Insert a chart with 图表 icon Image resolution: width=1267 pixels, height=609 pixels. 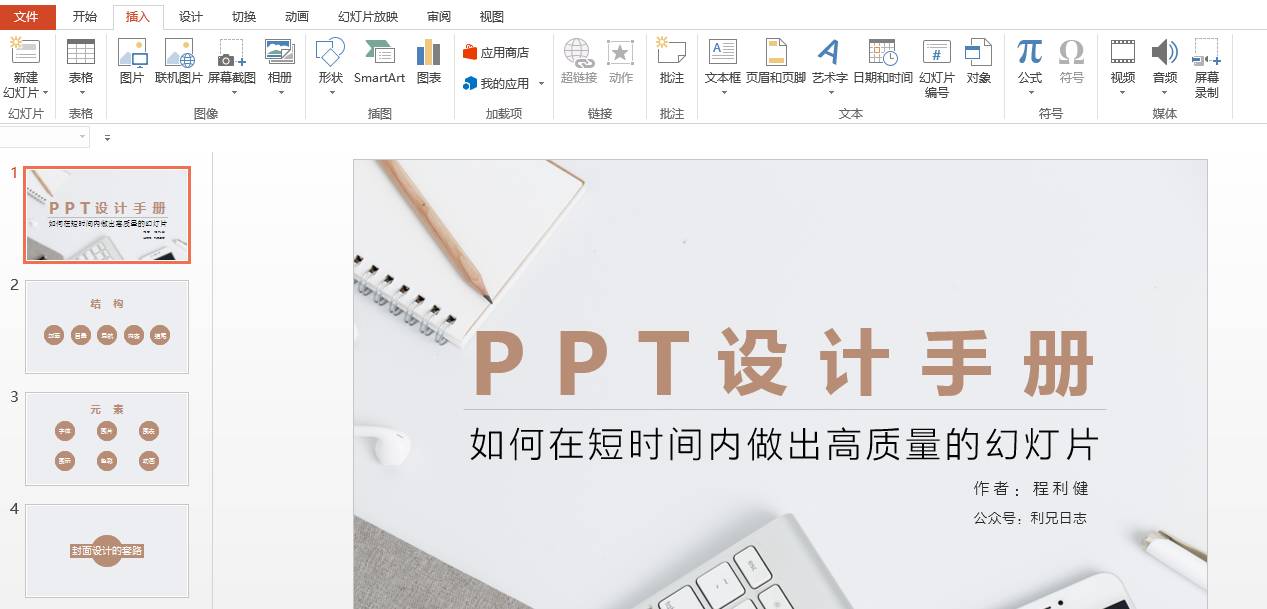tap(429, 52)
